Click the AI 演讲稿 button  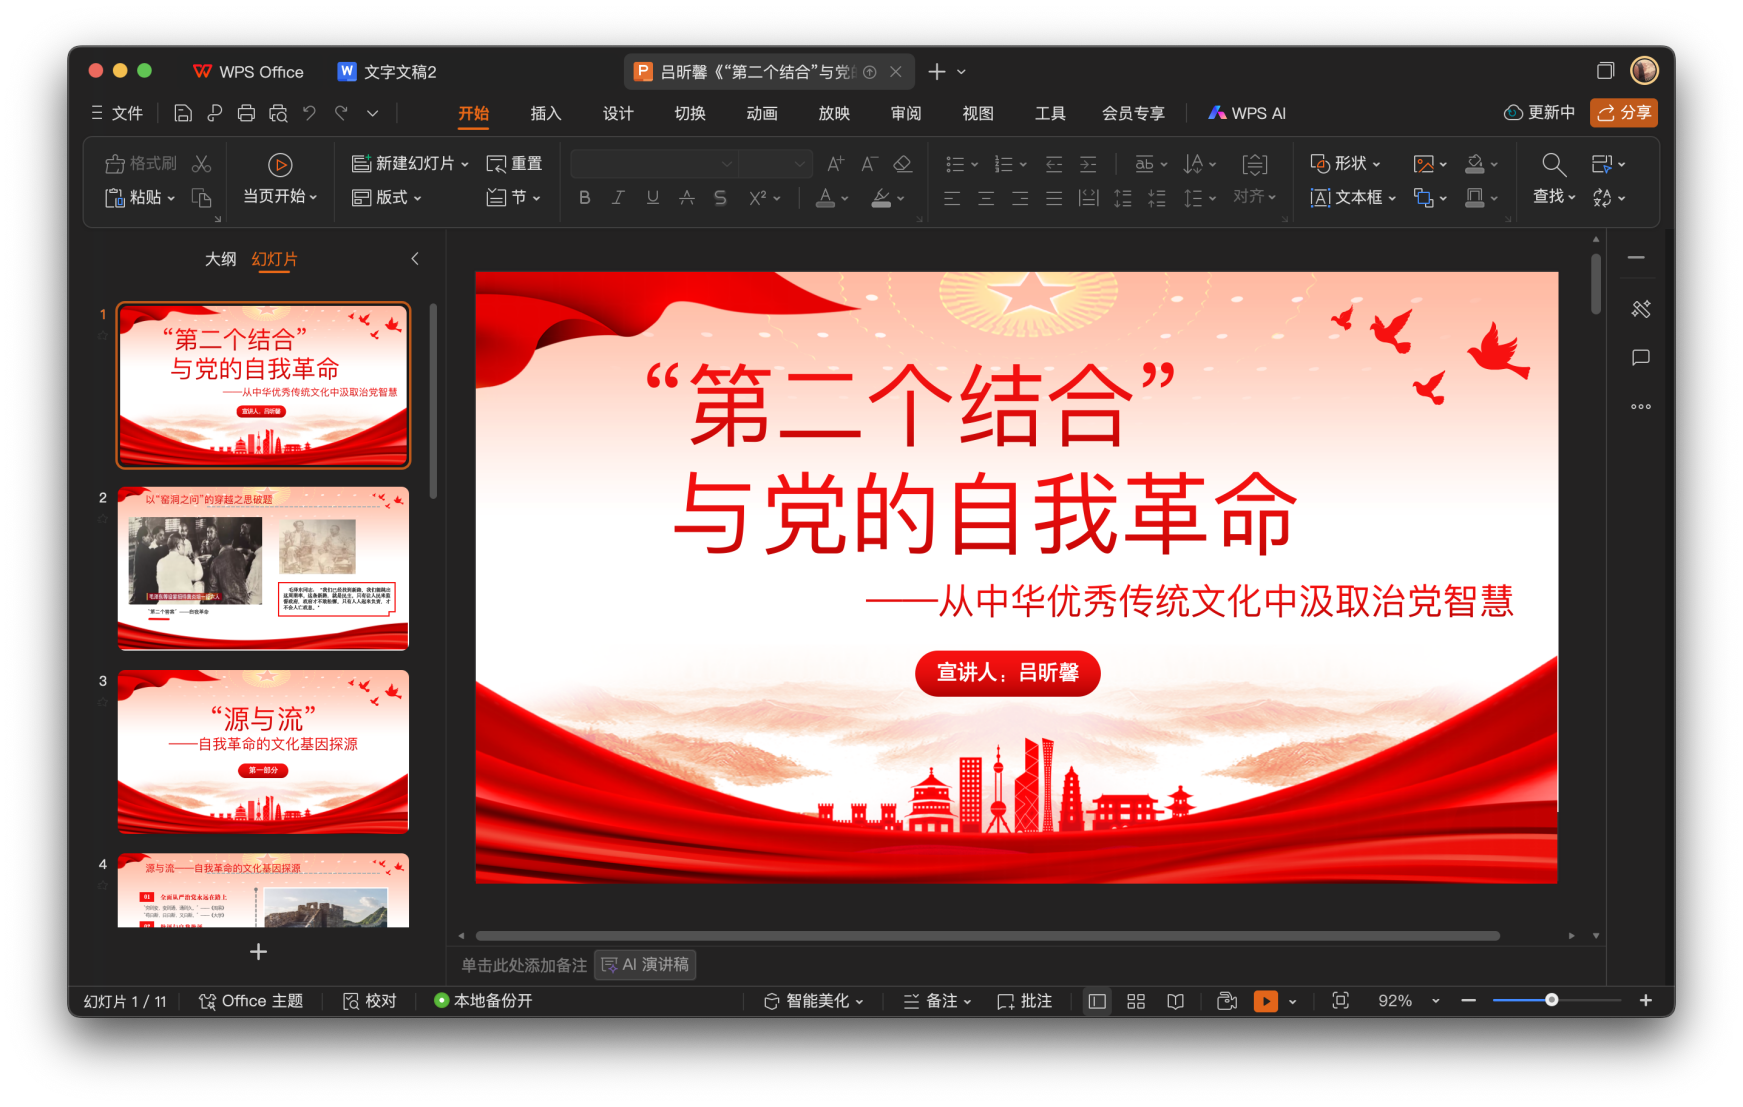click(645, 965)
